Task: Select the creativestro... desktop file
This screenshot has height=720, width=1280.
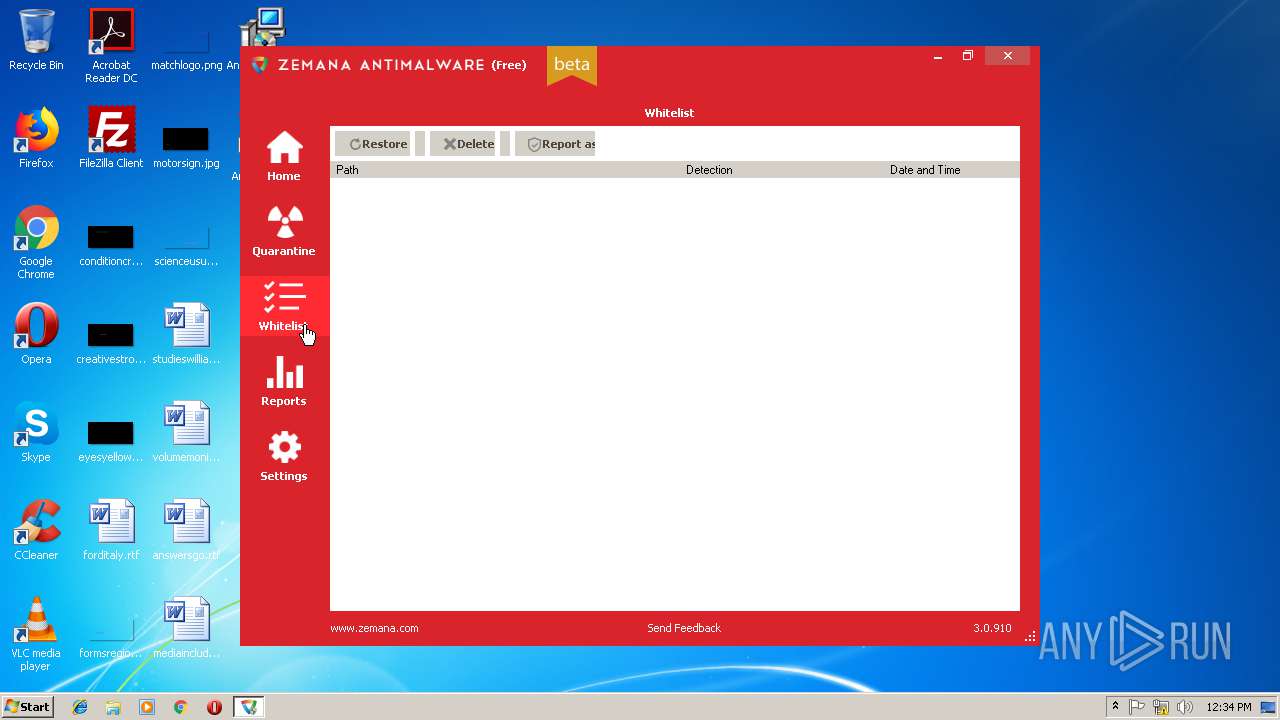Action: (x=111, y=342)
